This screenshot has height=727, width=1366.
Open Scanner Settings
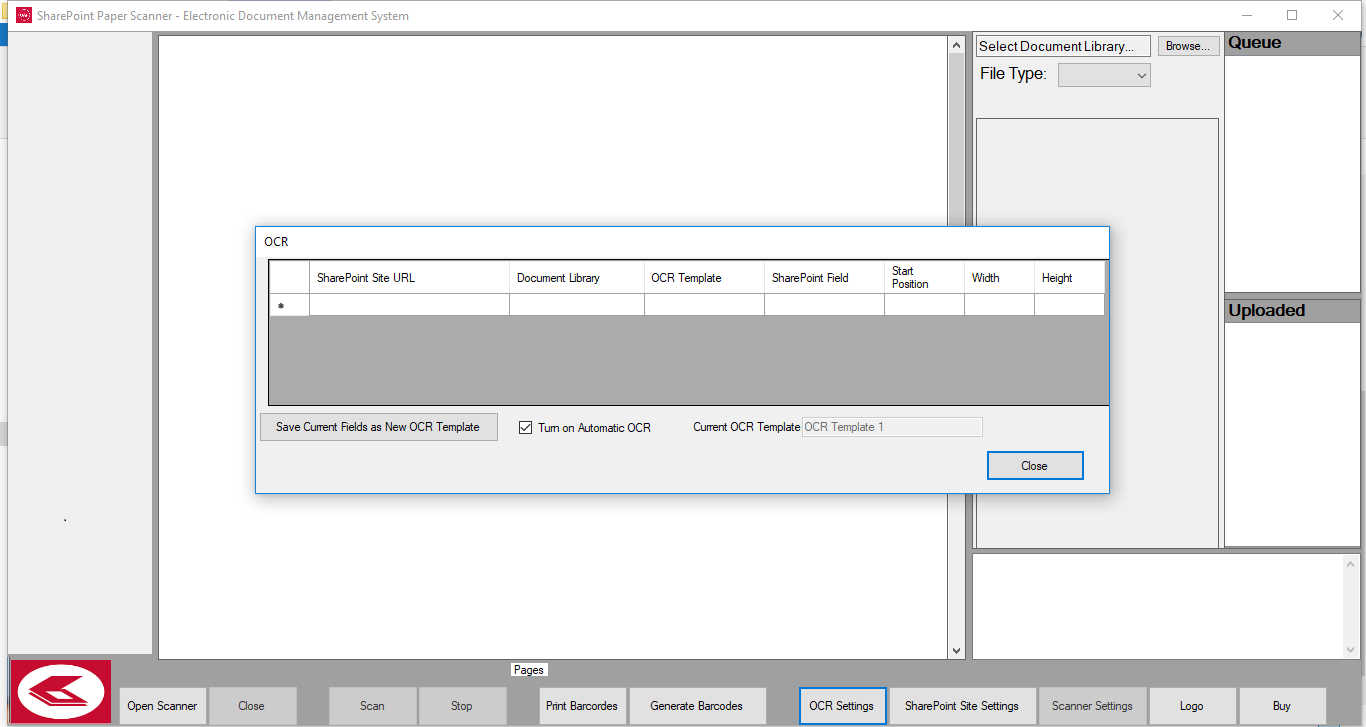(1092, 706)
